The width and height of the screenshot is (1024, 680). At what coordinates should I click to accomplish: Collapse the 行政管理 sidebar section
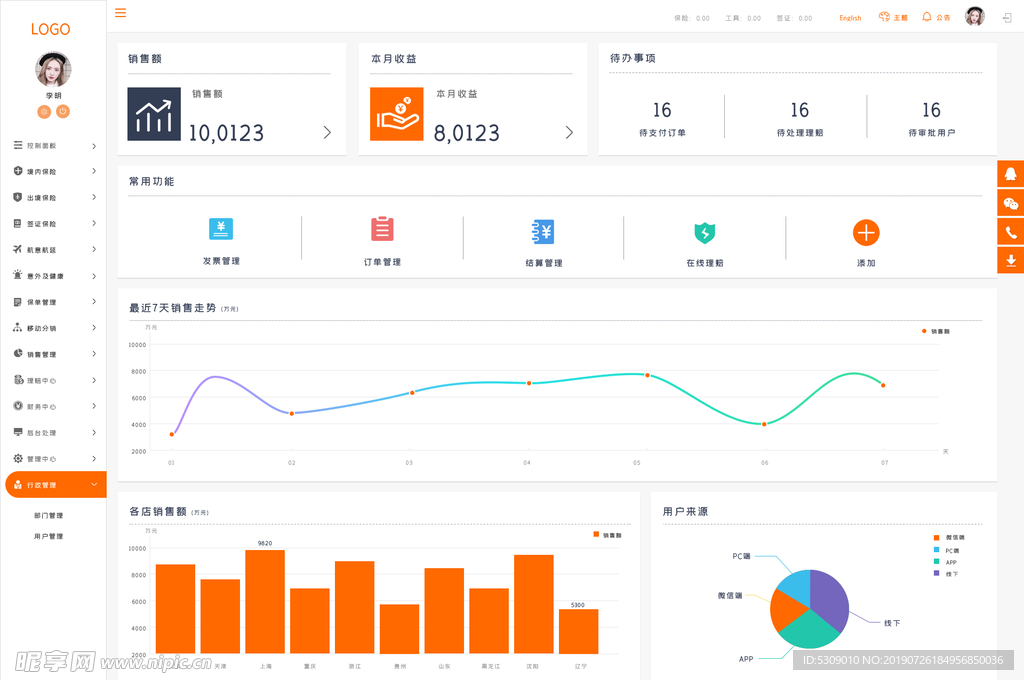pyautogui.click(x=55, y=485)
